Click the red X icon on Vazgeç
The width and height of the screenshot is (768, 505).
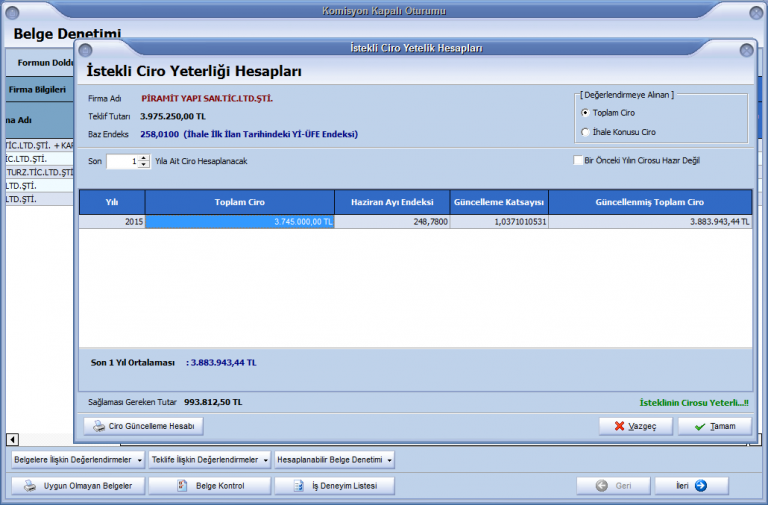pos(620,426)
